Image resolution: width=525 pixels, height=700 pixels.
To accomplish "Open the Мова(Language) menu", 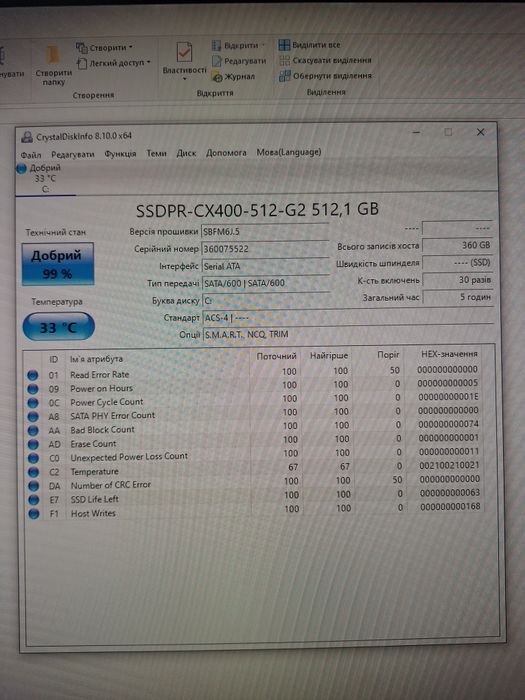I will 289,152.
